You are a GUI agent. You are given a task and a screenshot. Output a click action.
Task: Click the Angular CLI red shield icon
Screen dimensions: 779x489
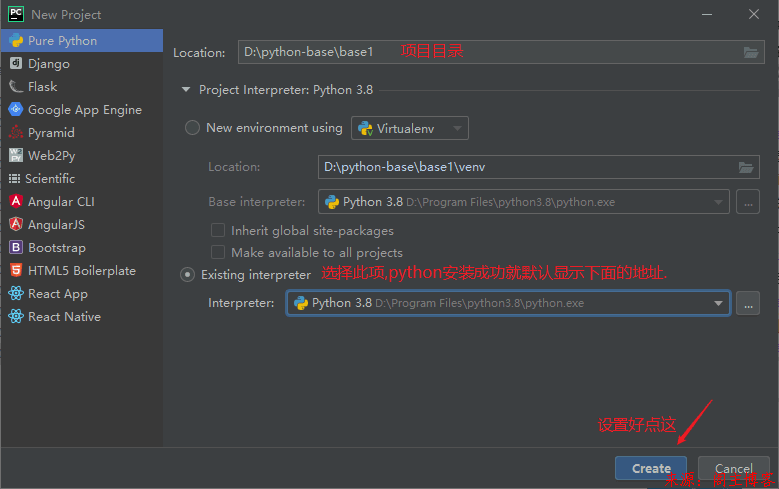click(16, 201)
